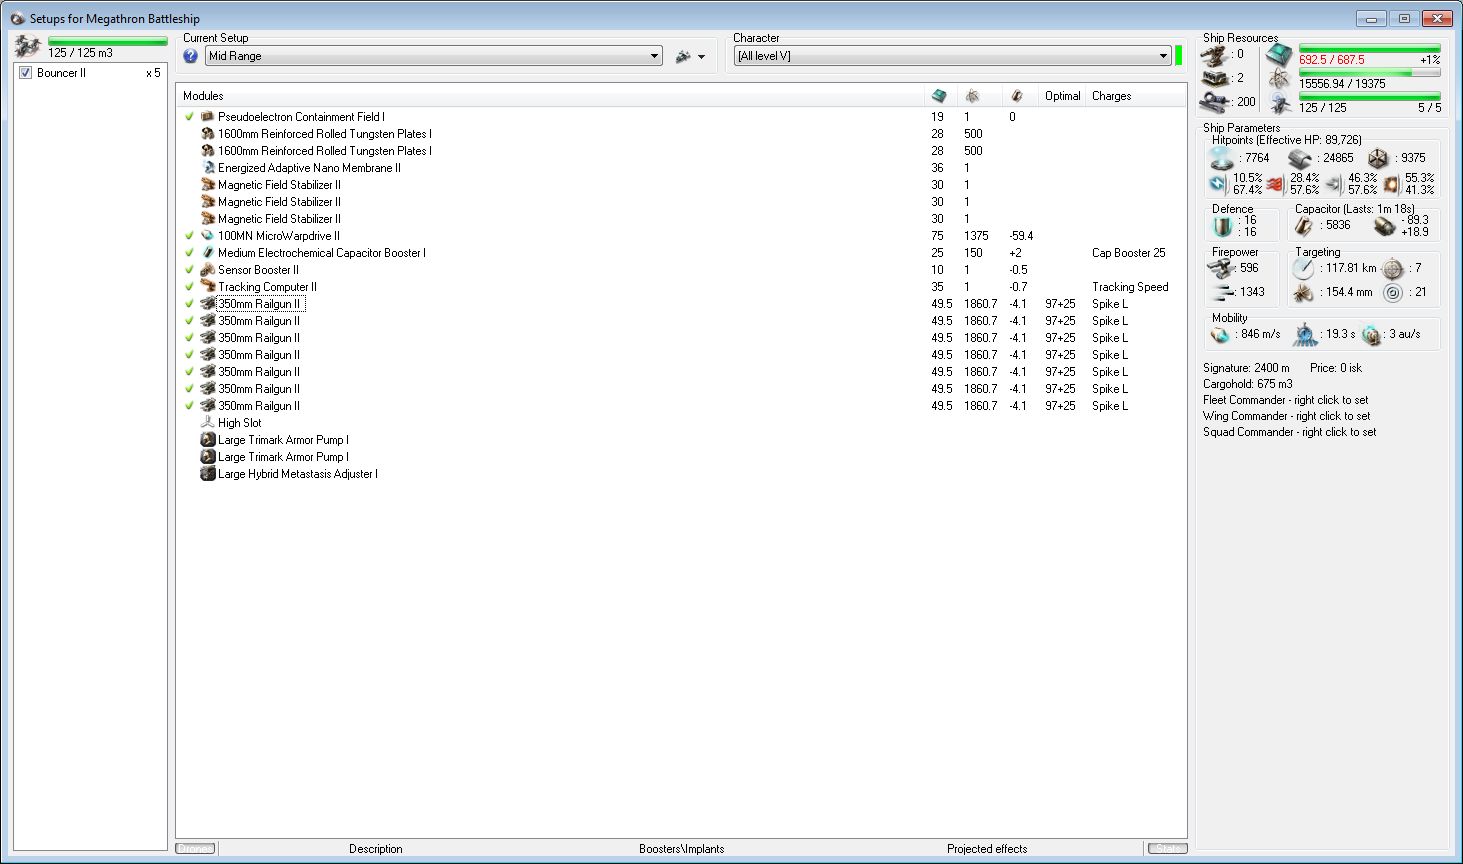The height and width of the screenshot is (864, 1463).
Task: Click the Charges column header
Action: (x=1136, y=96)
